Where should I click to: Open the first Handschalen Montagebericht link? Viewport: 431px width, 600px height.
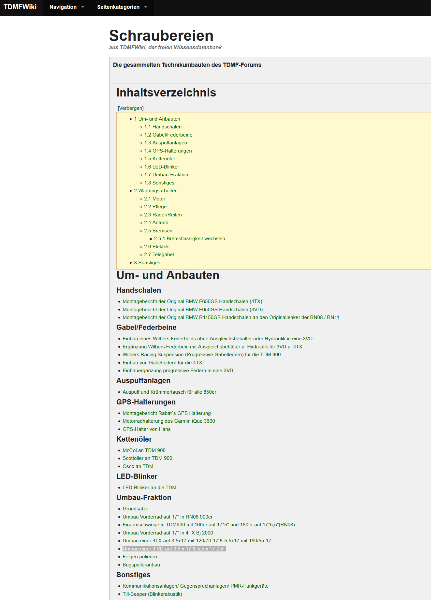point(193,302)
